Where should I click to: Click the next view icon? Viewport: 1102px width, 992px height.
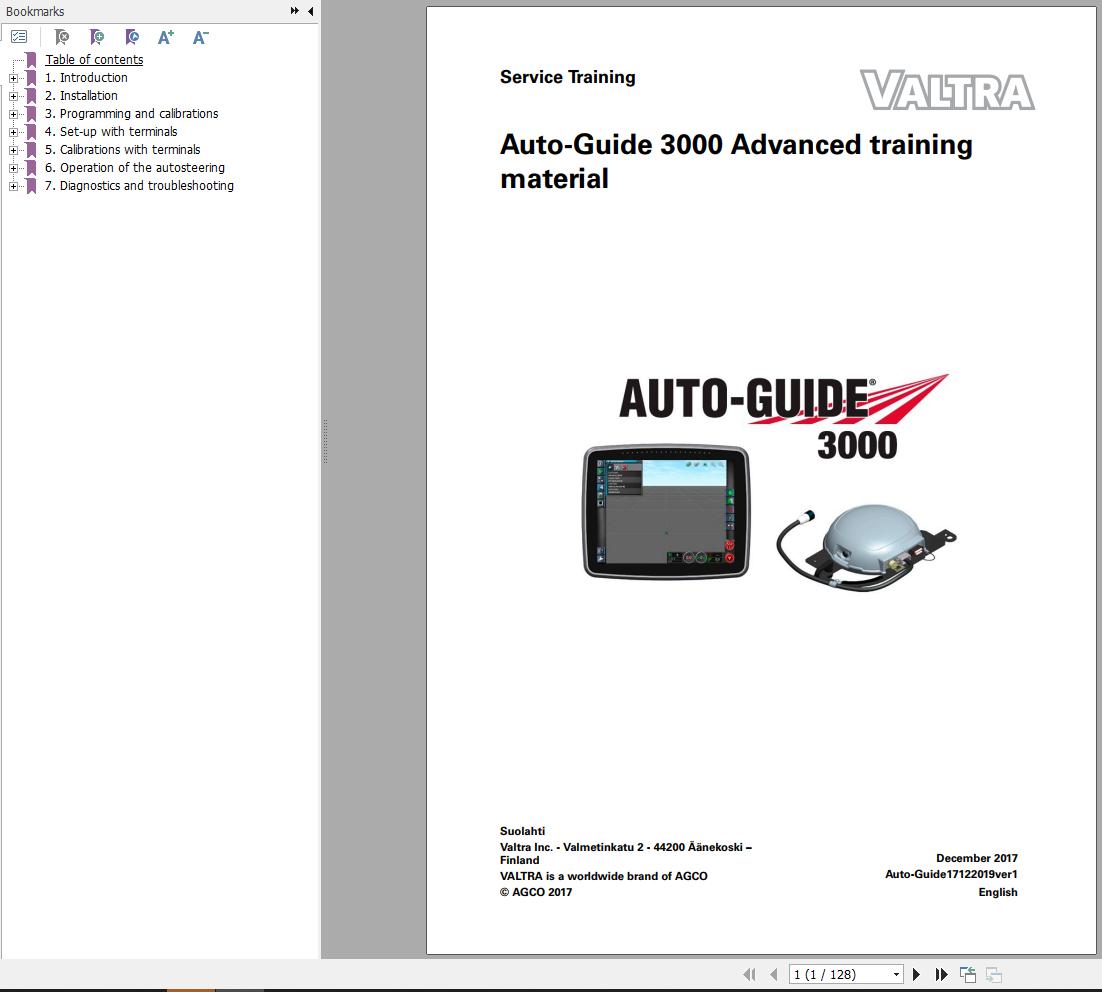point(993,974)
